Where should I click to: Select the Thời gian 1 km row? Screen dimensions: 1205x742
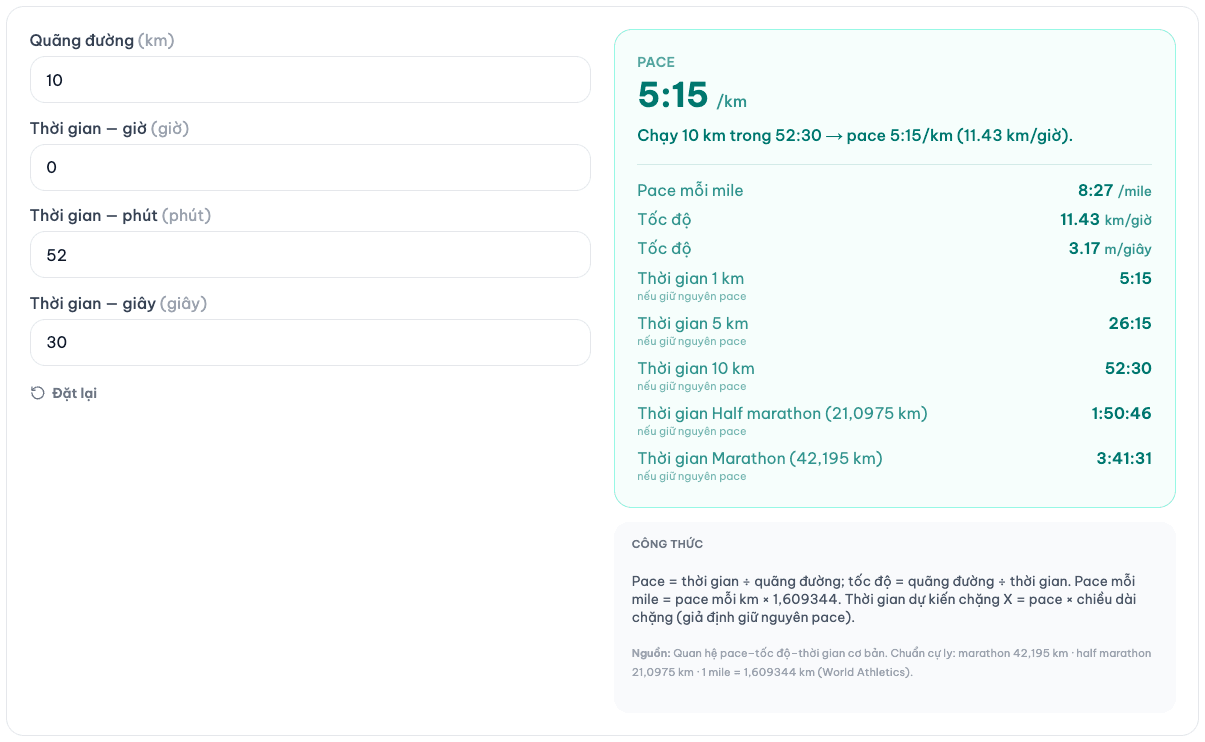894,285
